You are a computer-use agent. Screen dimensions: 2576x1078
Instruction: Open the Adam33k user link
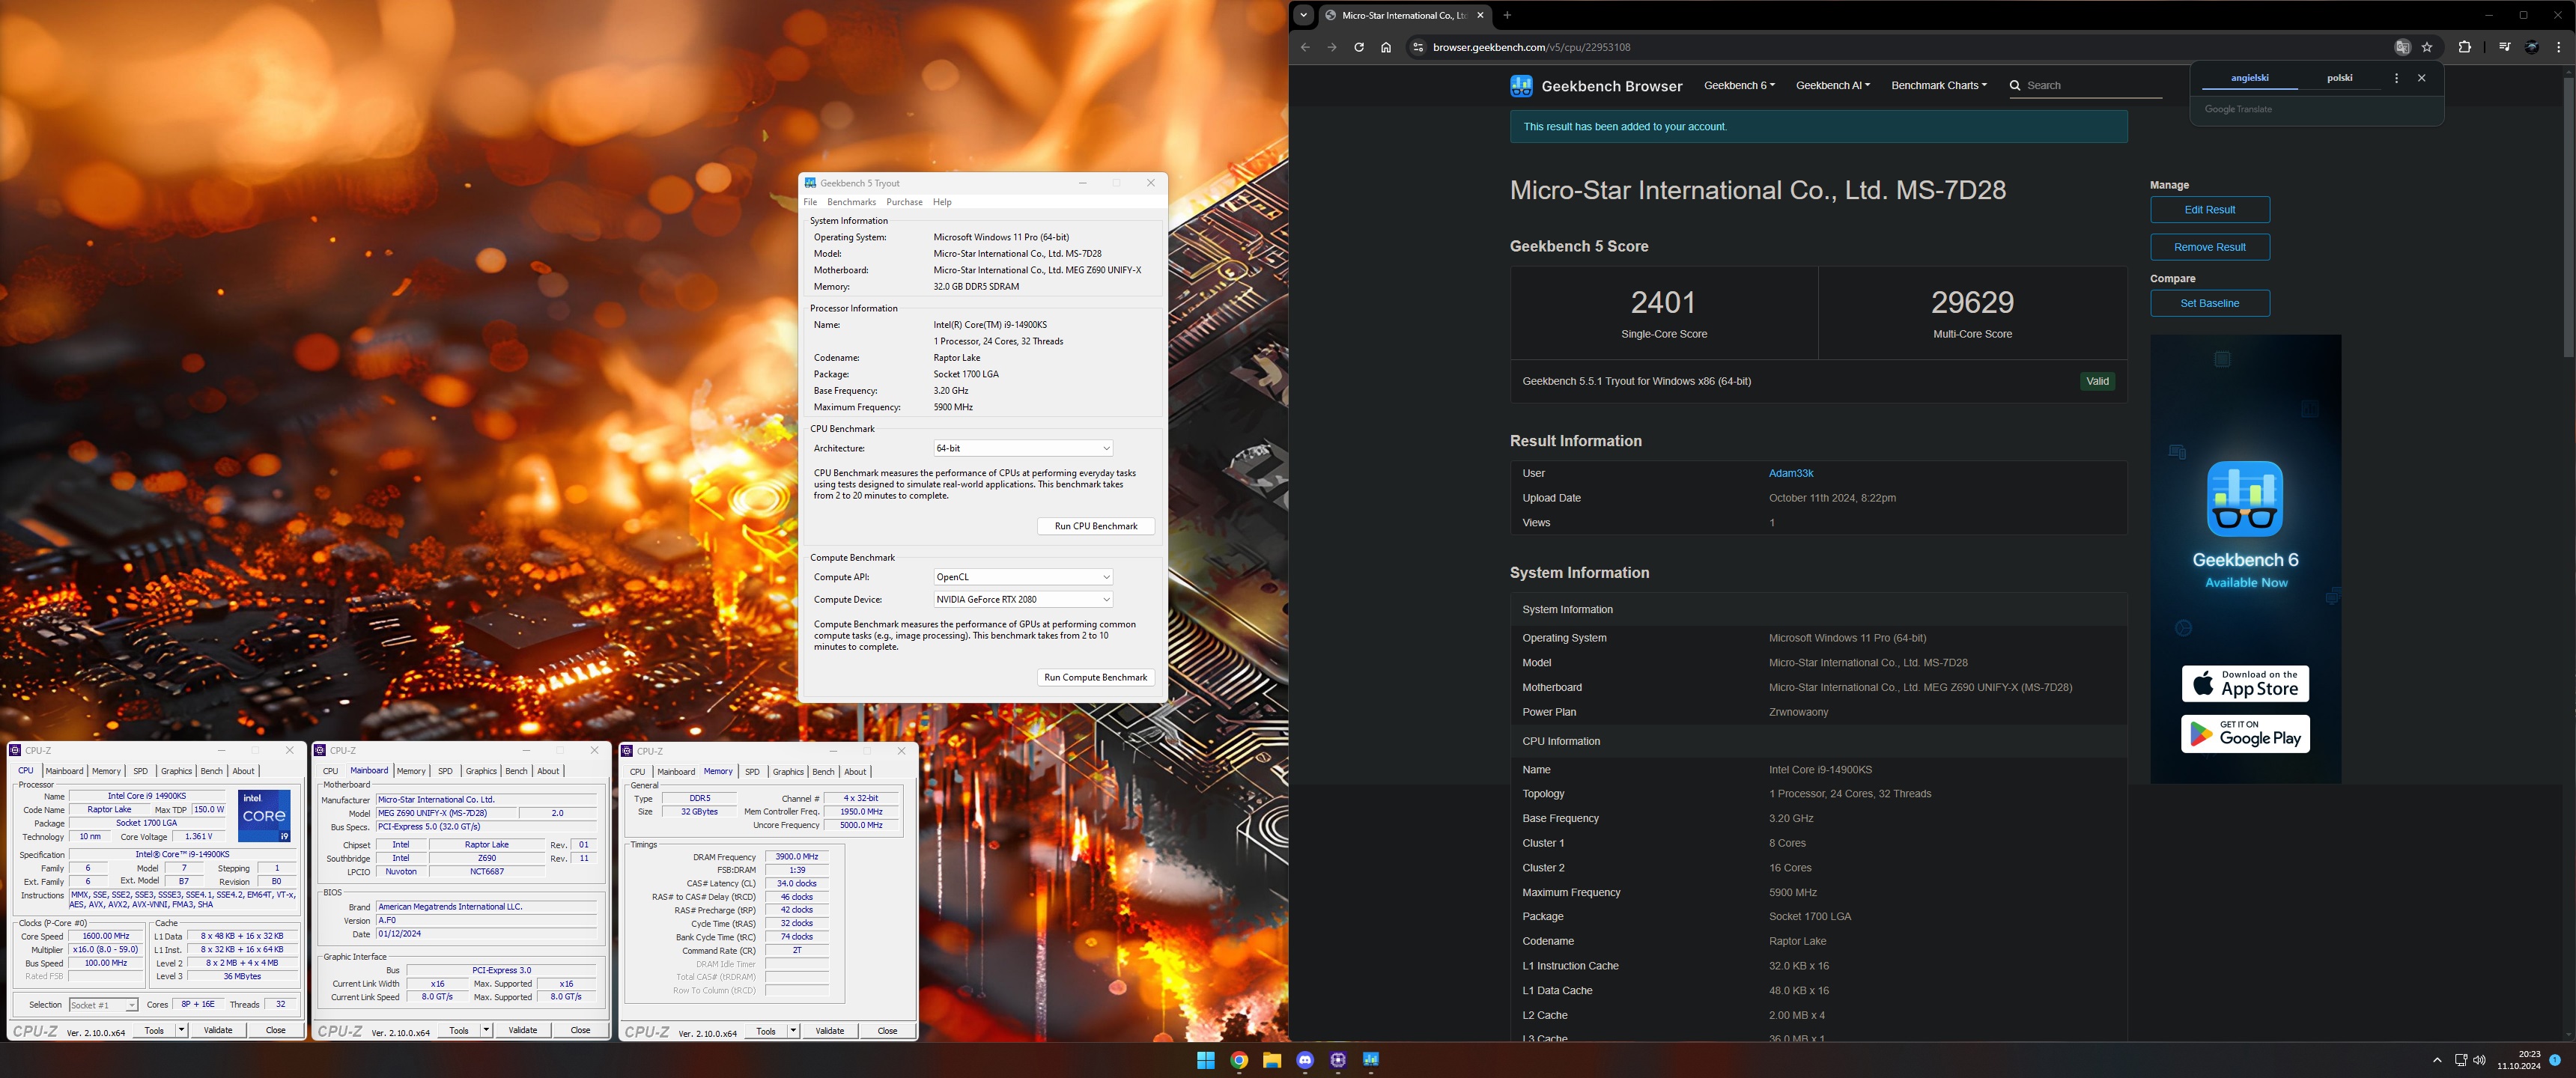(x=1791, y=474)
